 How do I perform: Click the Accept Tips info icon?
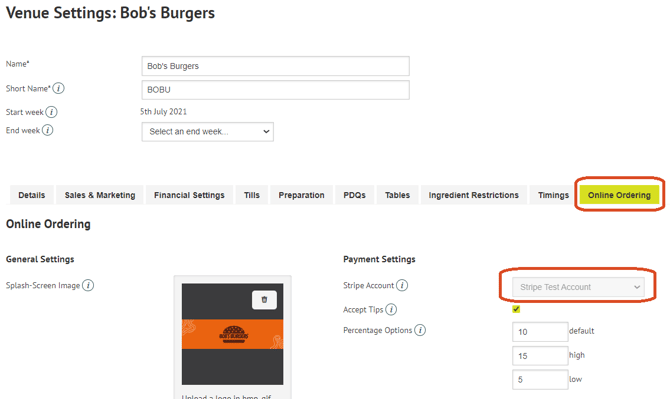(391, 309)
